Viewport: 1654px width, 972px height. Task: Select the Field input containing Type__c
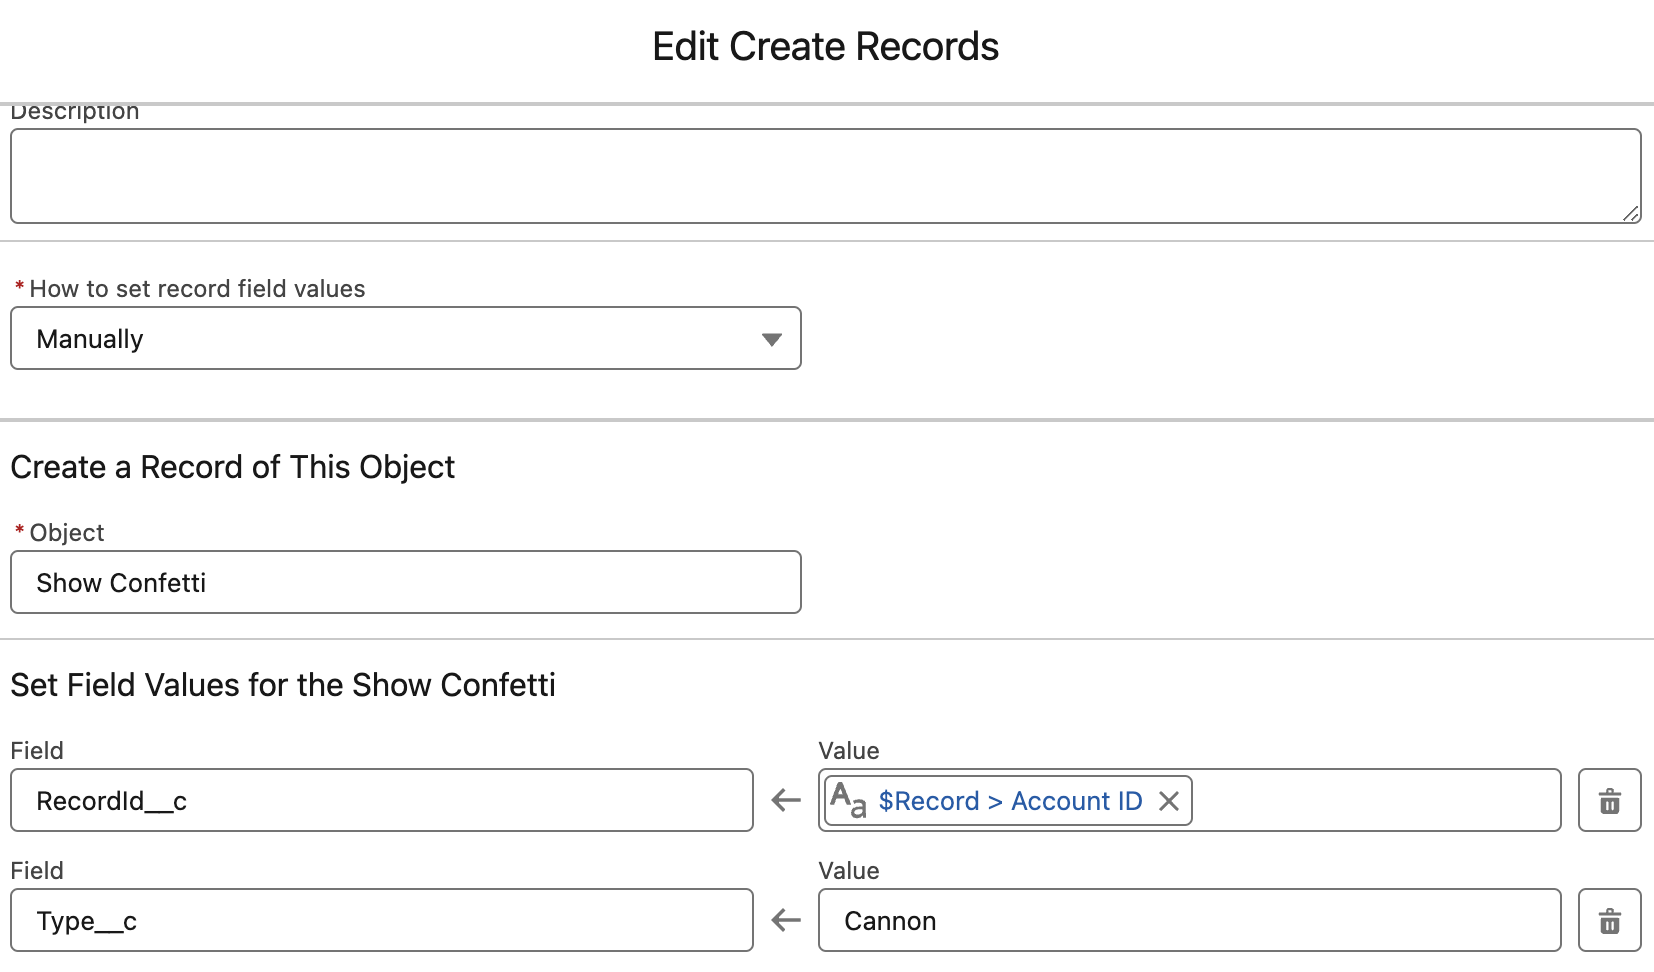380,920
